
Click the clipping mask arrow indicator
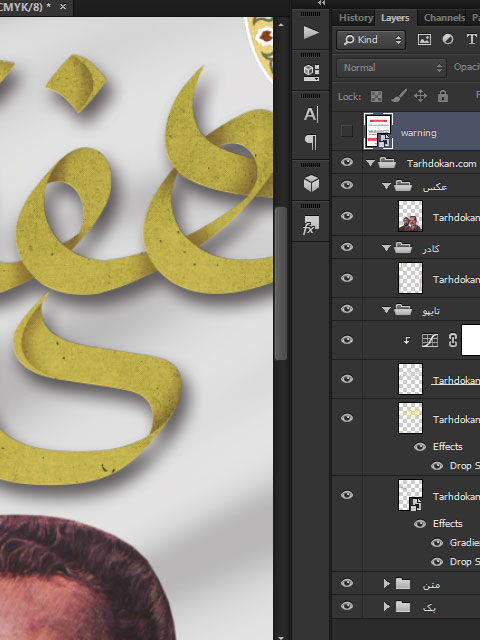click(x=407, y=340)
